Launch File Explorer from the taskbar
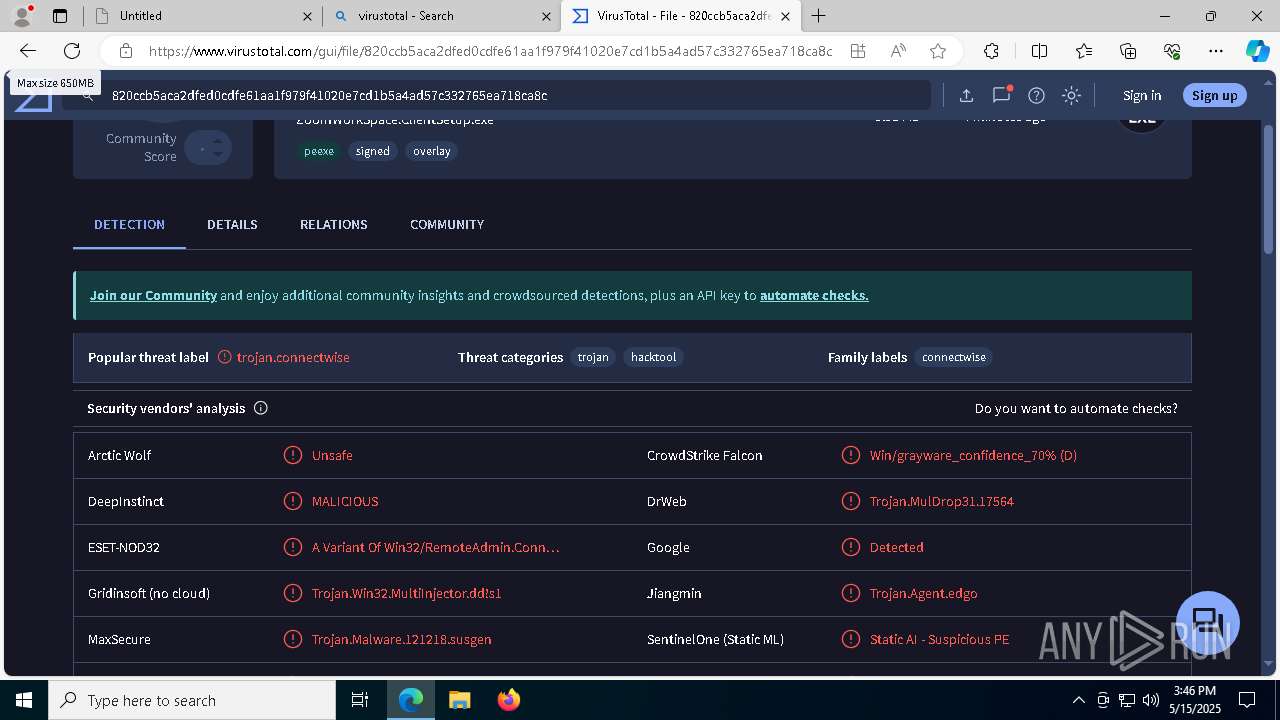 [x=459, y=700]
